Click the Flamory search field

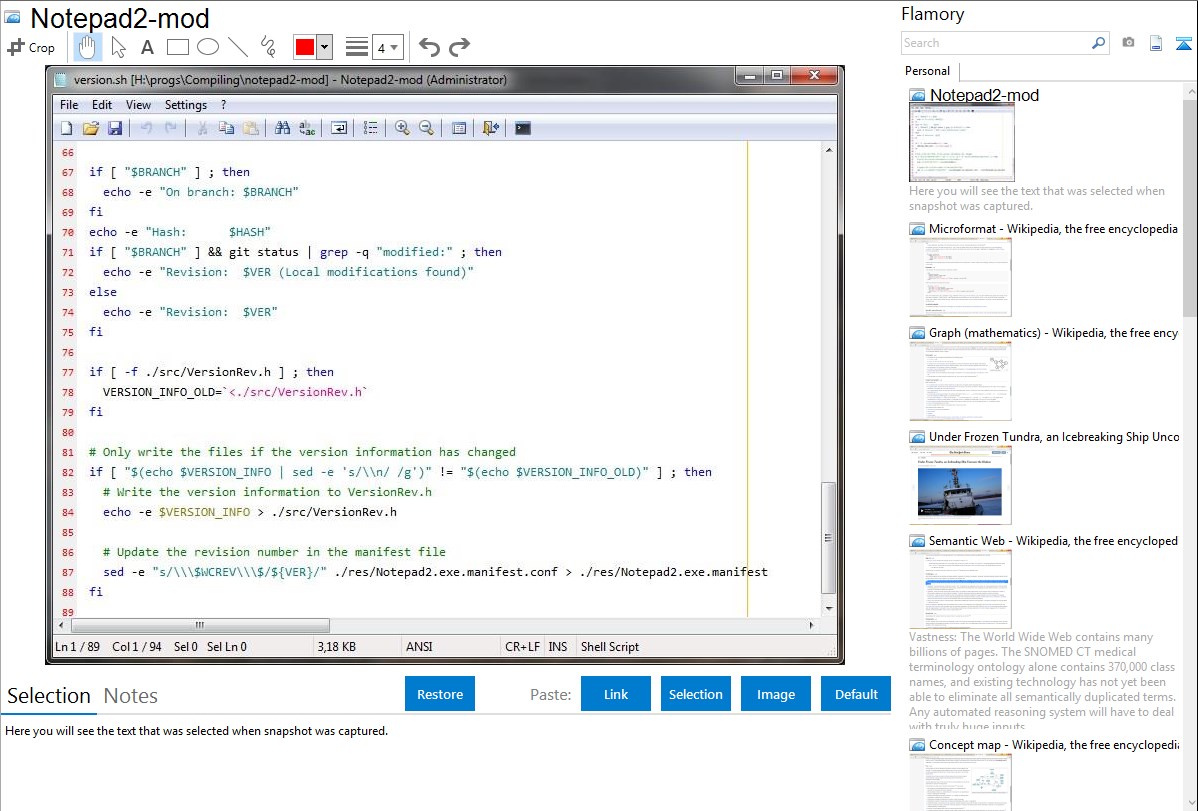(995, 43)
